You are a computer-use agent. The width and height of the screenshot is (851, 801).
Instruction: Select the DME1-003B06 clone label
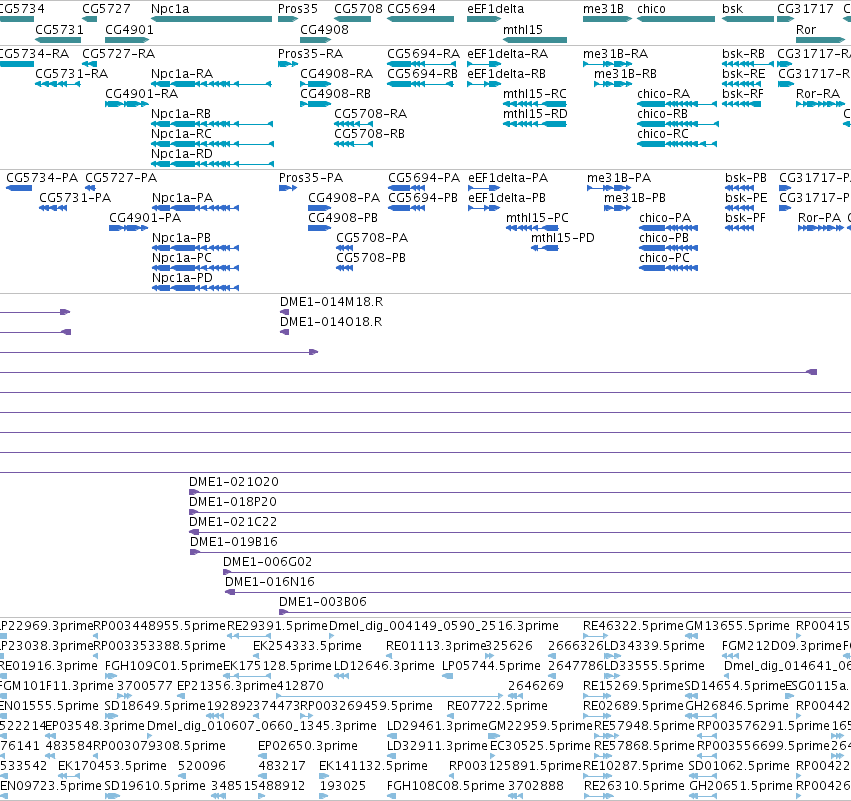point(322,601)
